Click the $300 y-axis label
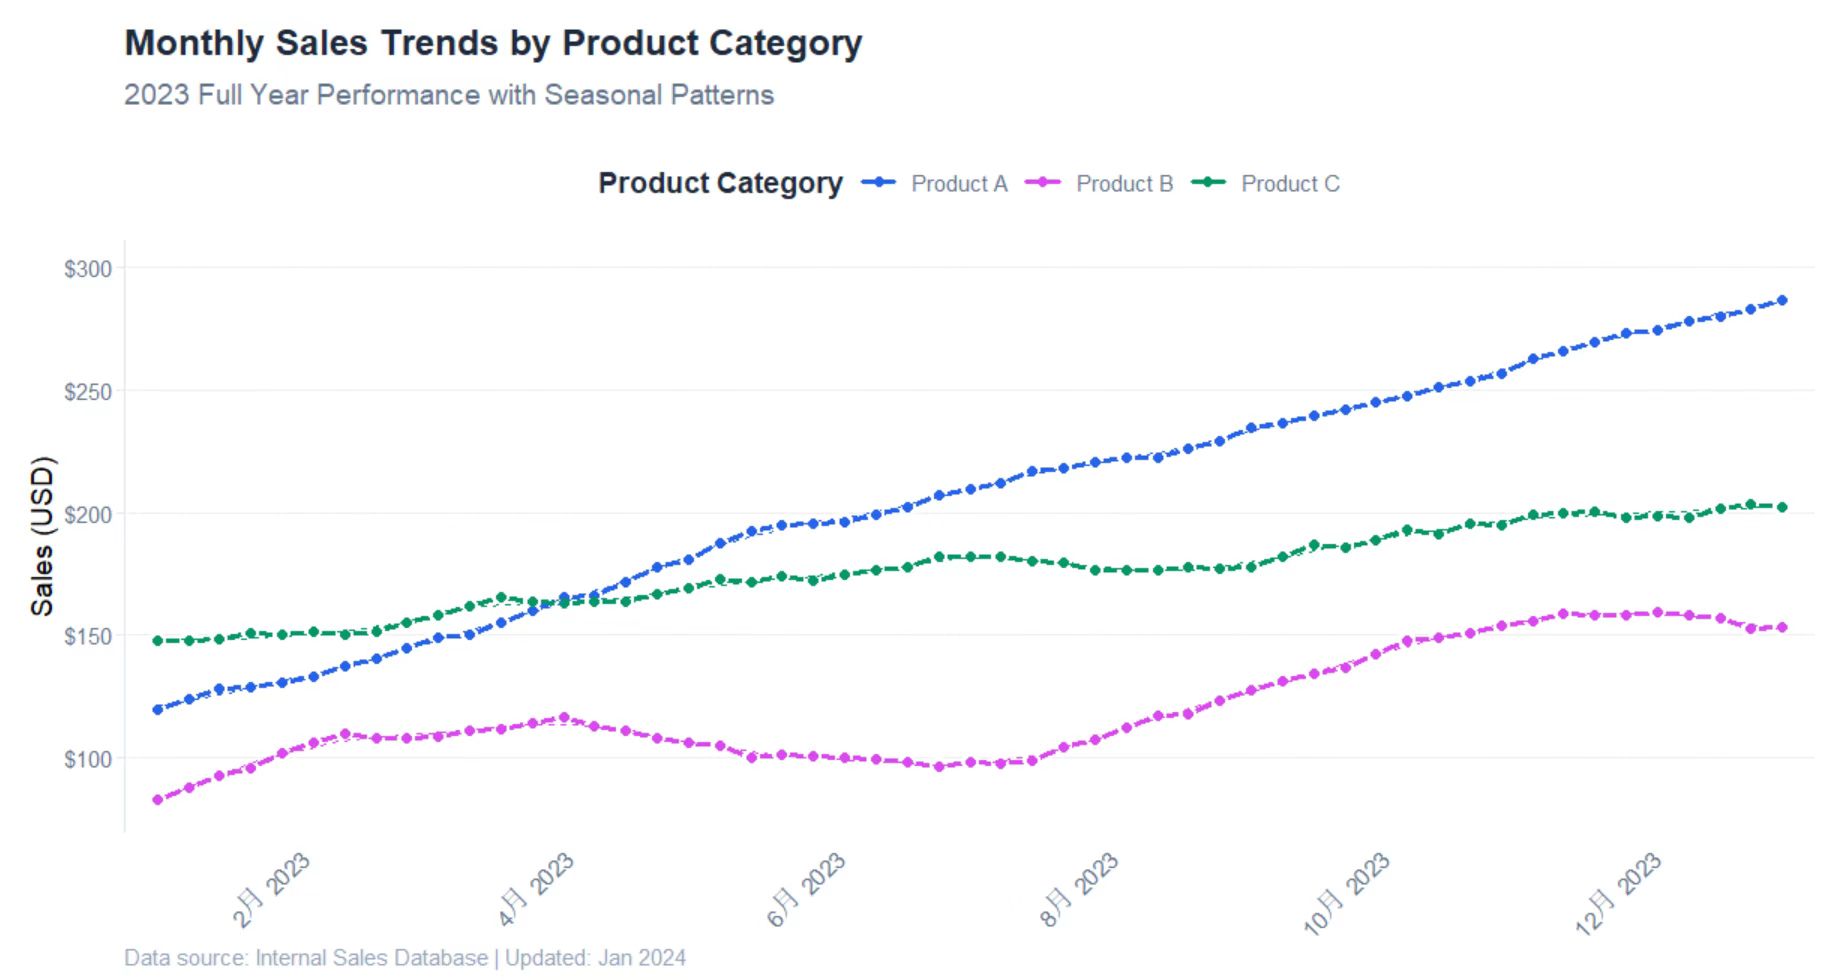 pyautogui.click(x=88, y=269)
